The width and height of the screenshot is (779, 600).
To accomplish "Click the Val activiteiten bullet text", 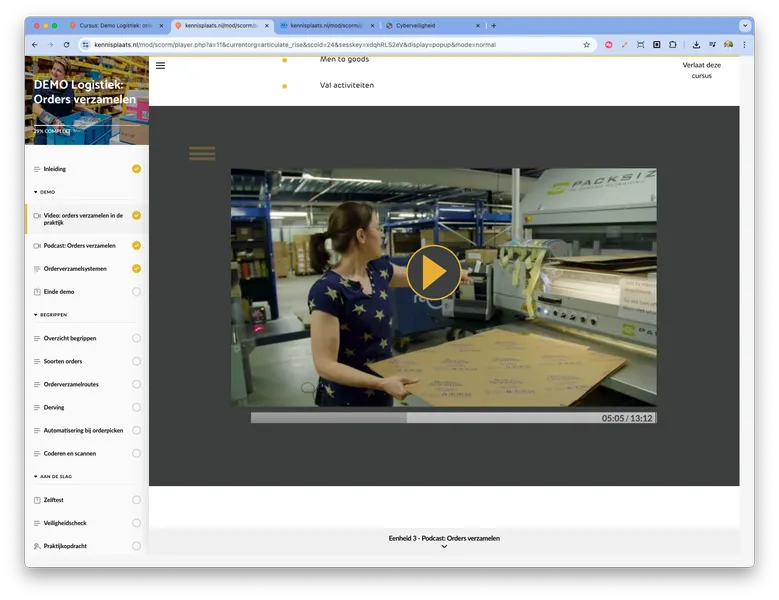I will [347, 85].
